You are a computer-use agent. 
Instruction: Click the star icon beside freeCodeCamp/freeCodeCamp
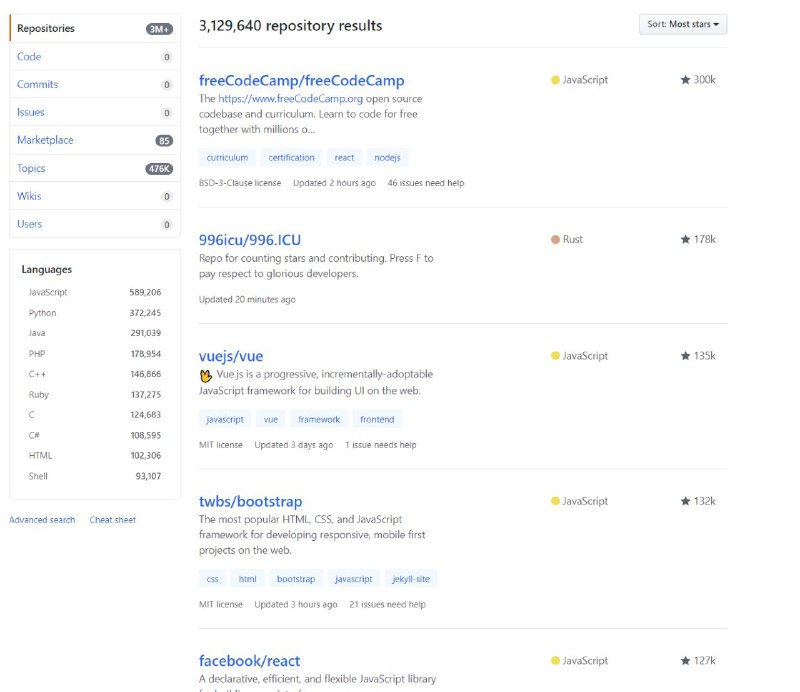tap(686, 80)
